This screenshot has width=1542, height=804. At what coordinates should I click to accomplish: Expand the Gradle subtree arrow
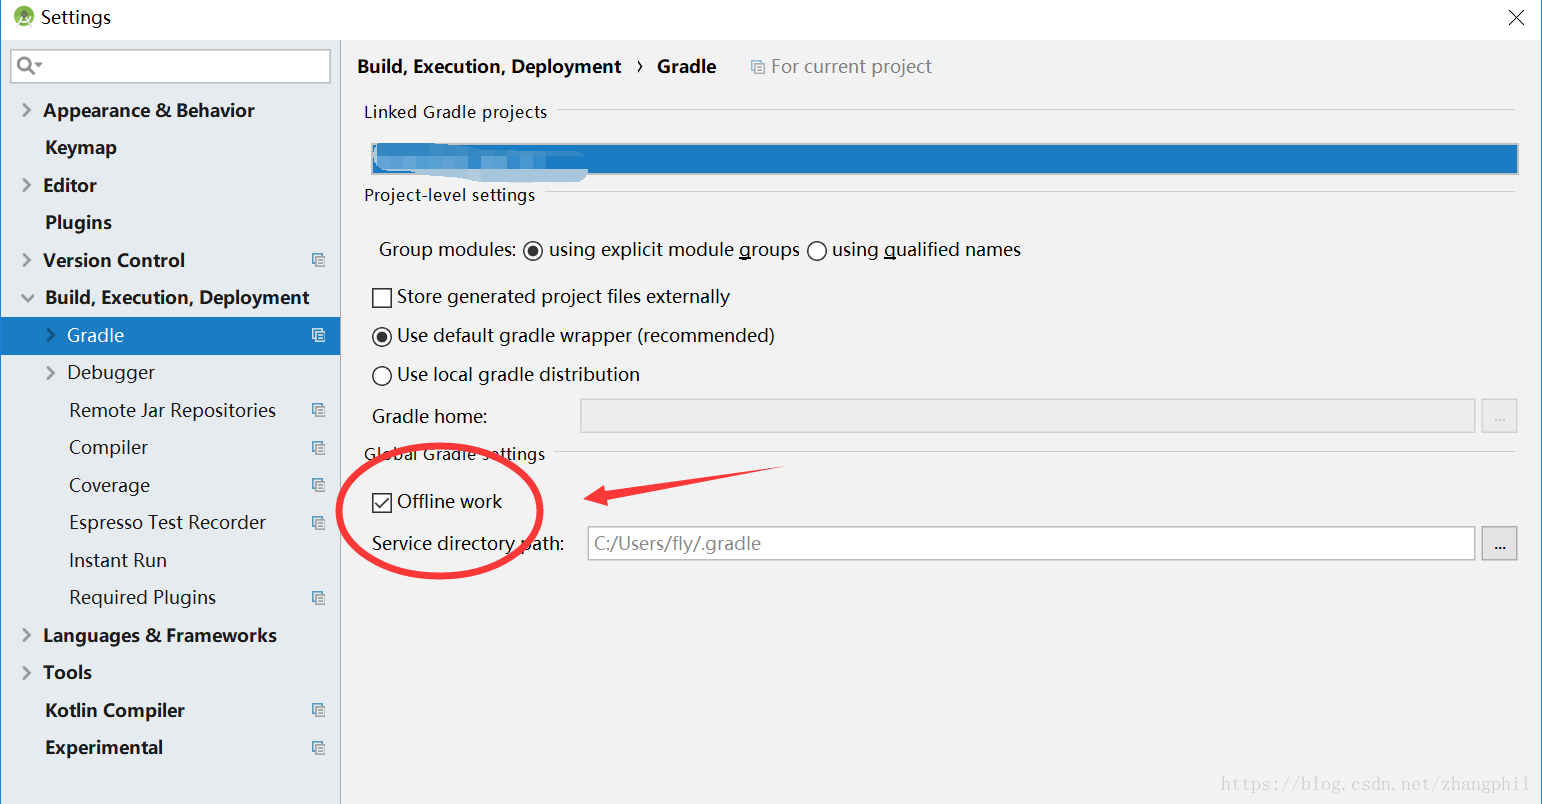[50, 335]
